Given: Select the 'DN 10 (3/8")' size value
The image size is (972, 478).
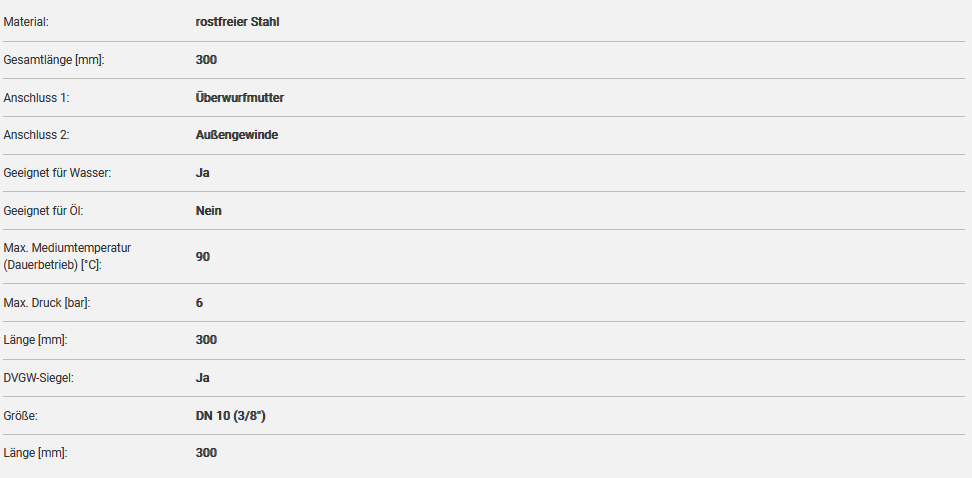Looking at the screenshot, I should point(230,415).
